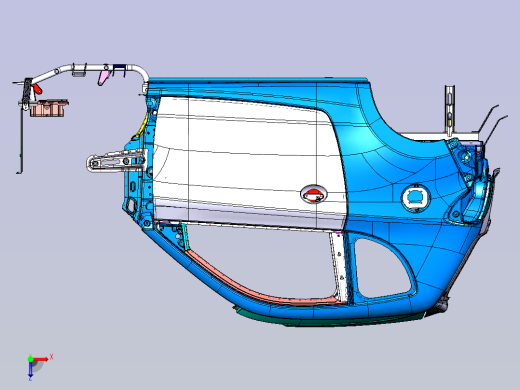
Task: Select the circular fuel filler opening
Action: coord(415,198)
